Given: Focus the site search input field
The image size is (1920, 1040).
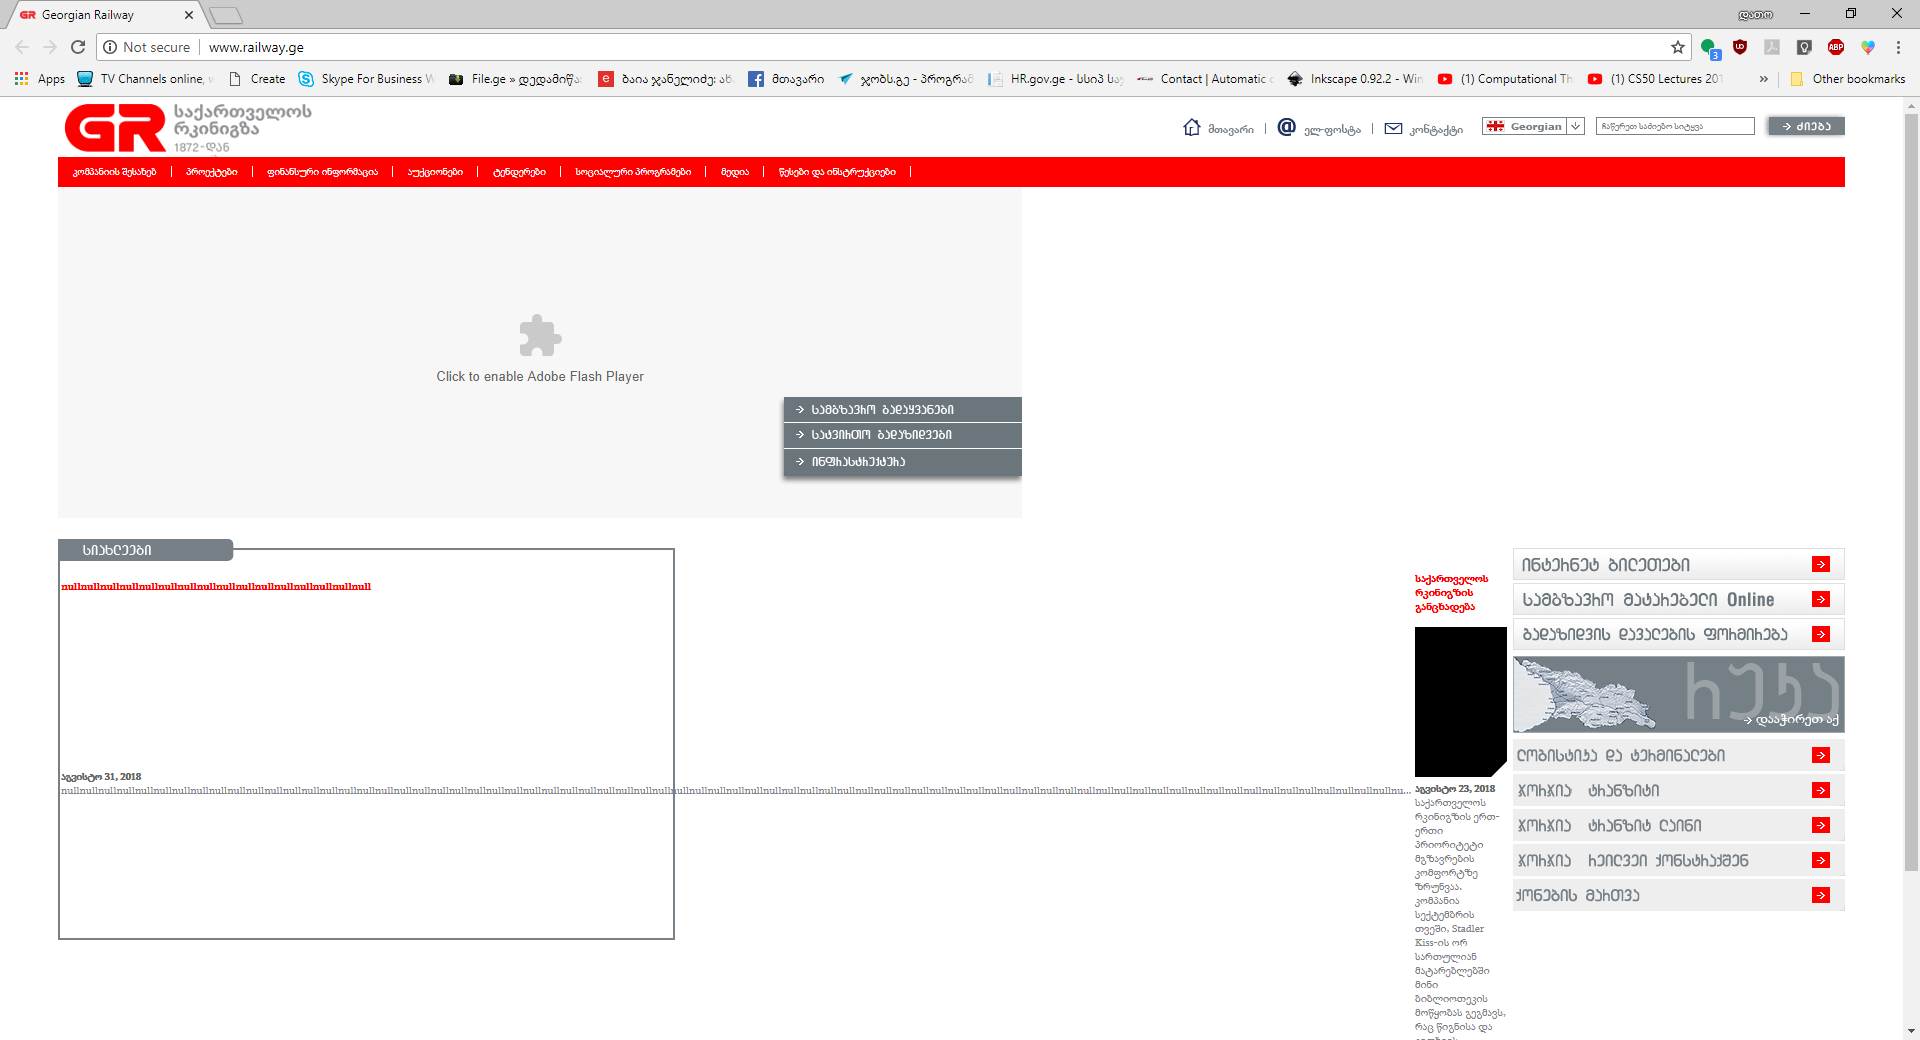Looking at the screenshot, I should pos(1675,126).
